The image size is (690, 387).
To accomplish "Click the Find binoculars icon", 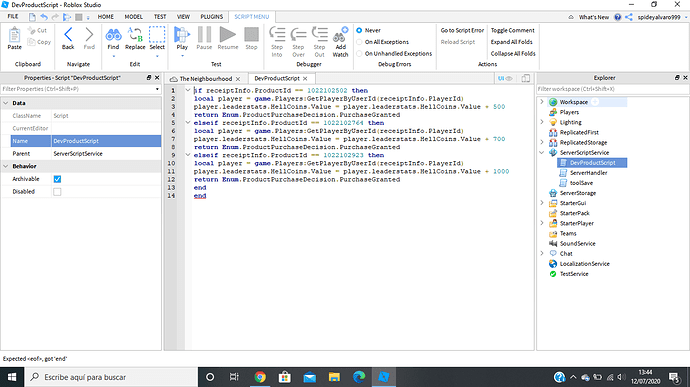I will point(113,34).
